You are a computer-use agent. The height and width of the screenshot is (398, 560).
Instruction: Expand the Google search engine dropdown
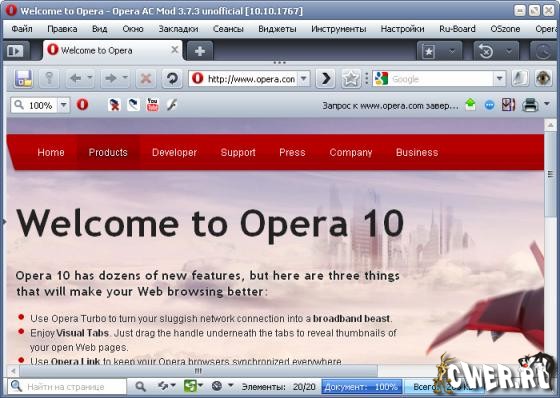500,79
